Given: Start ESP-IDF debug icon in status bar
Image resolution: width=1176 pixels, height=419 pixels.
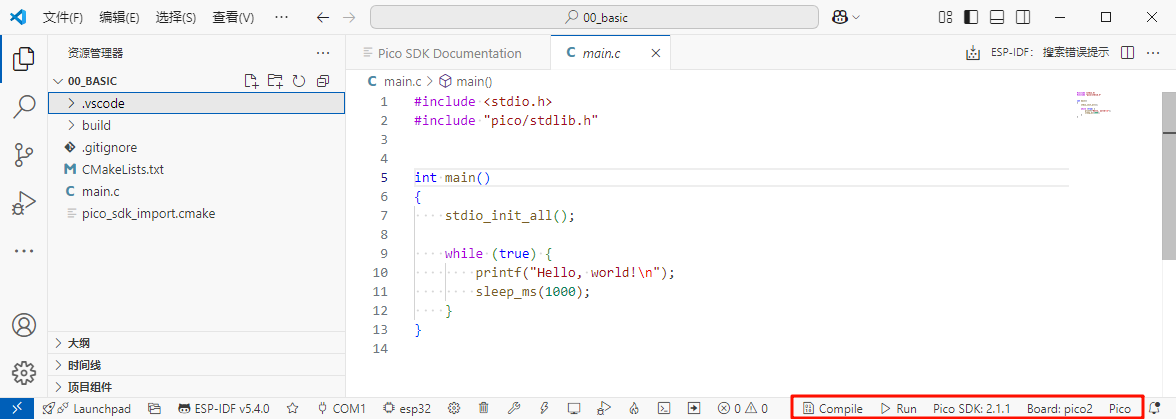Looking at the screenshot, I should (604, 409).
